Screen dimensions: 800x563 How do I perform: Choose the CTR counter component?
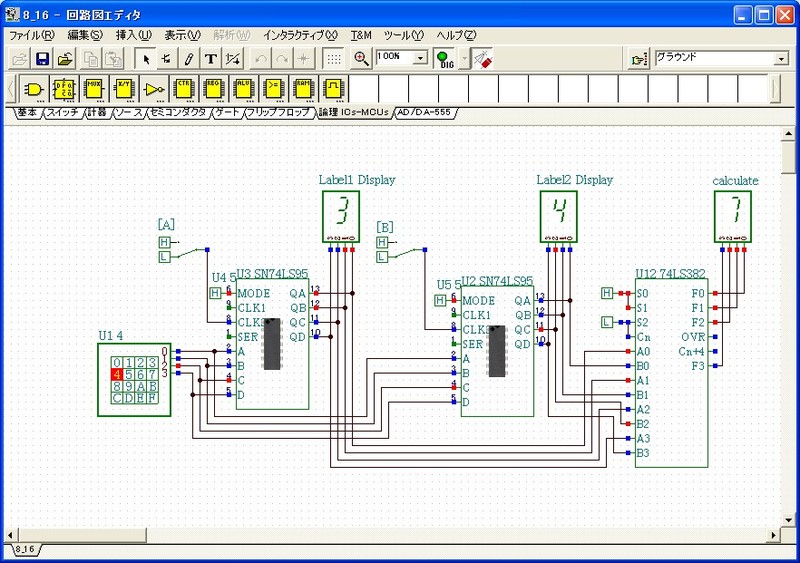point(184,89)
